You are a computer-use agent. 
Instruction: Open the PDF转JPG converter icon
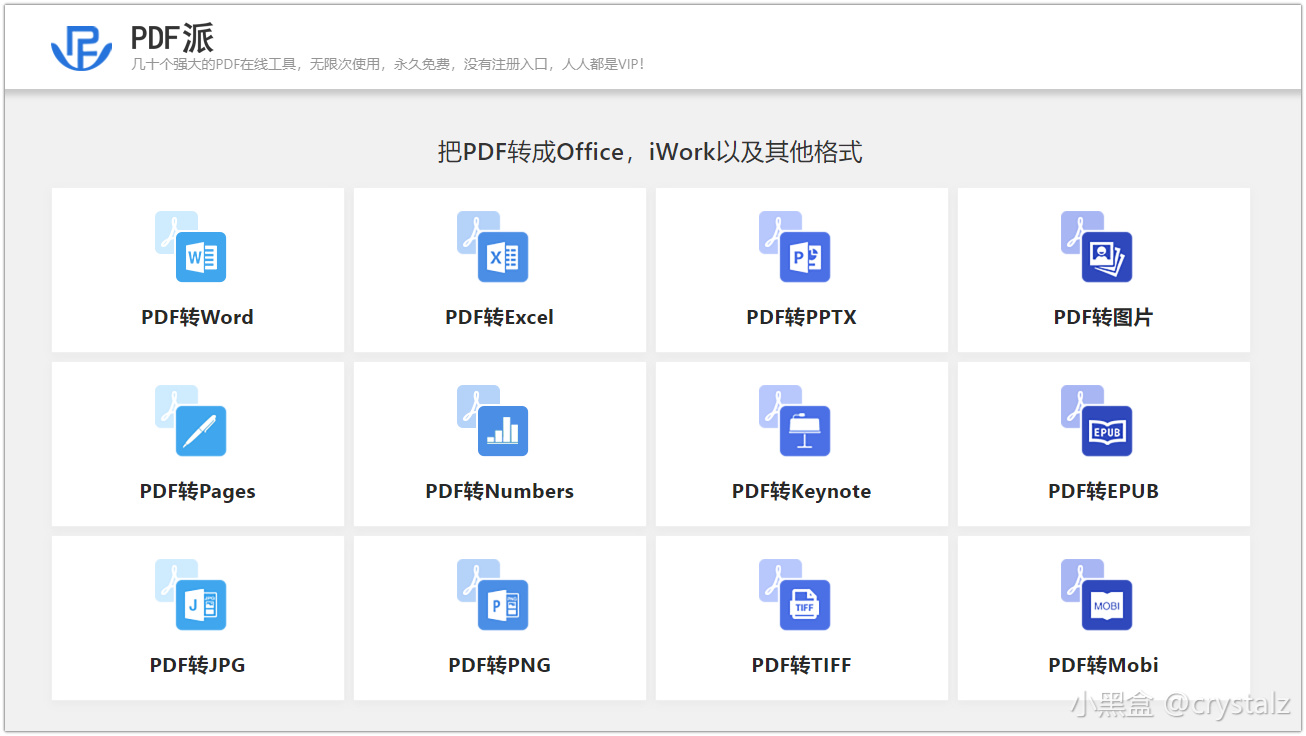(x=191, y=595)
